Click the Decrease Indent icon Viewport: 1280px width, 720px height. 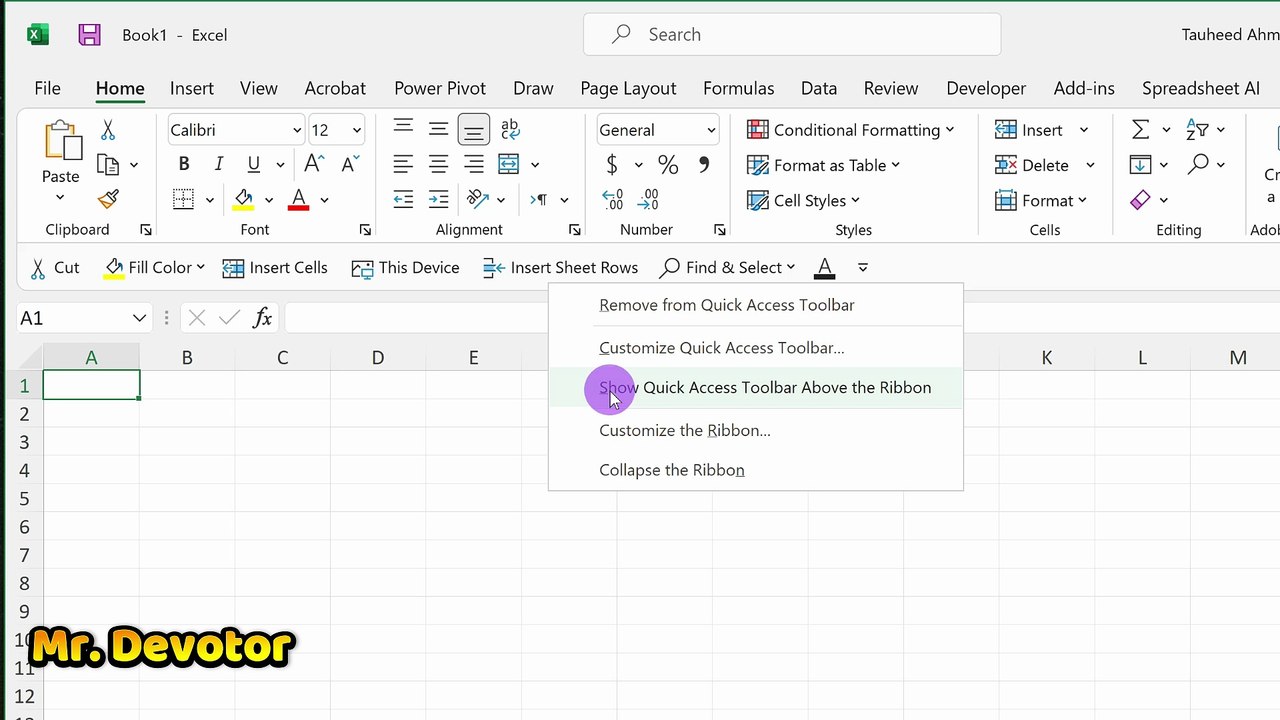[403, 200]
